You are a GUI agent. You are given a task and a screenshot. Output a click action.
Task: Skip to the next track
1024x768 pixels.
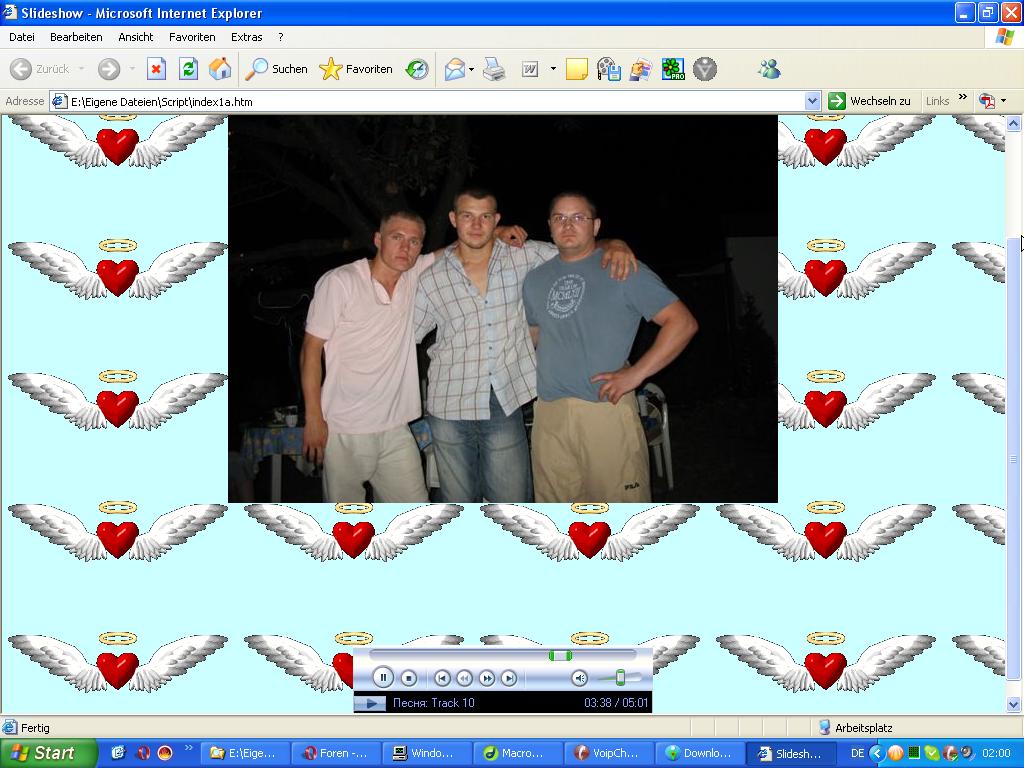[x=509, y=679]
